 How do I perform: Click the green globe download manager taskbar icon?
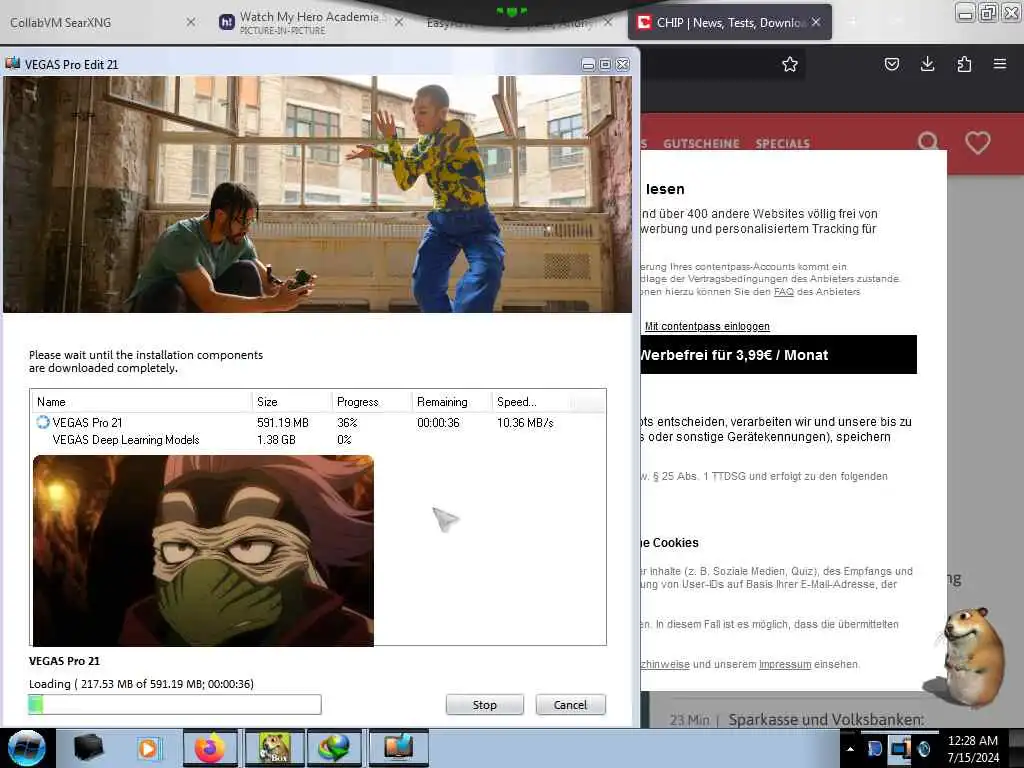(334, 748)
